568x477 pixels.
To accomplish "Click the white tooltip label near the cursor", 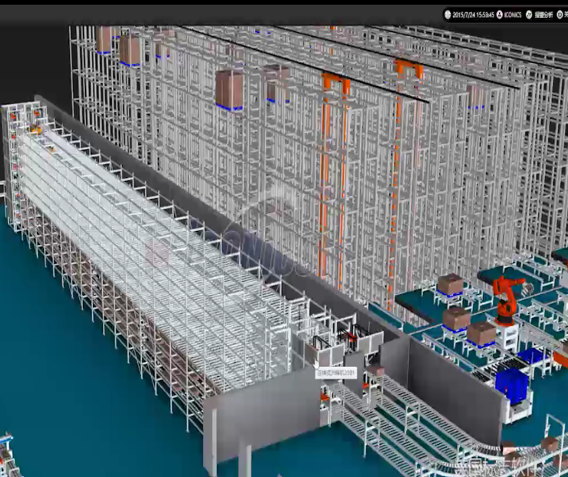I will pos(336,373).
